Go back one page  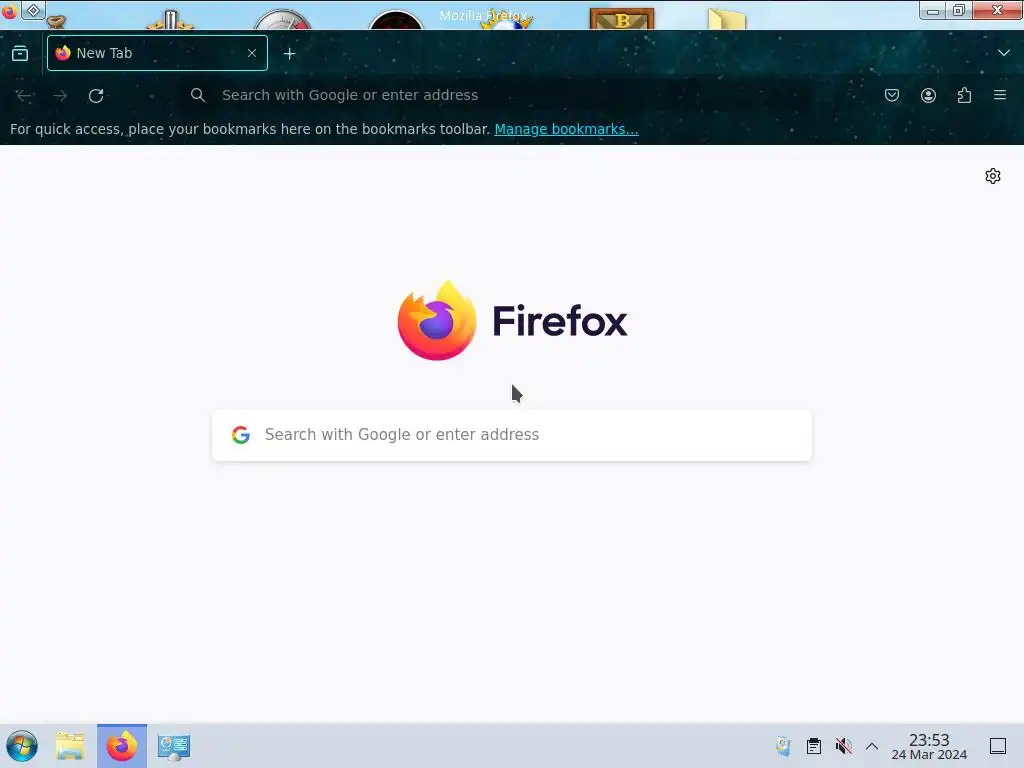click(24, 95)
